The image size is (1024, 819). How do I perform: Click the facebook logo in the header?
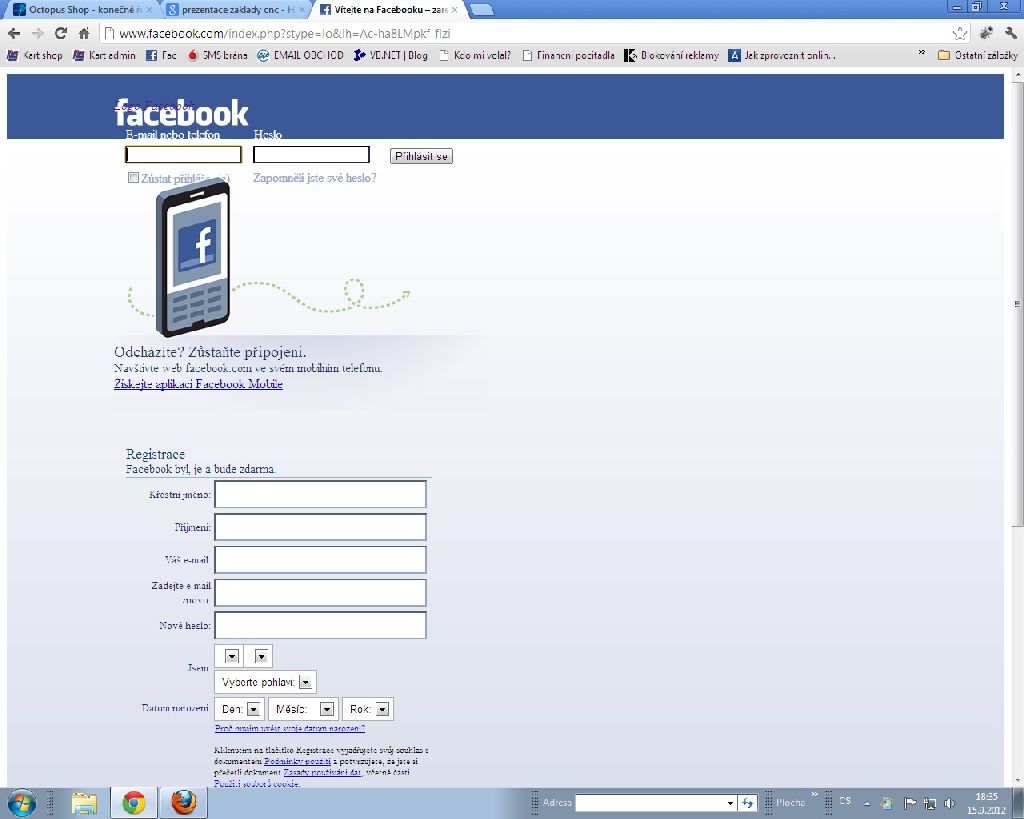point(182,113)
